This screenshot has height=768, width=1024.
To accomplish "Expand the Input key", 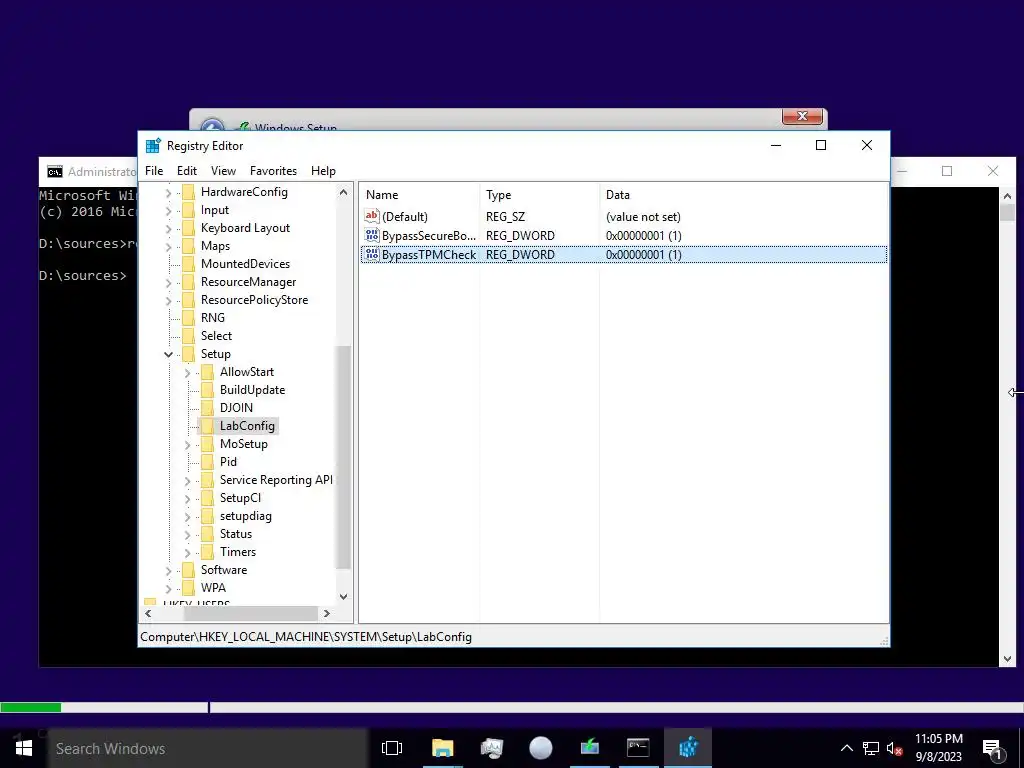I will [168, 210].
